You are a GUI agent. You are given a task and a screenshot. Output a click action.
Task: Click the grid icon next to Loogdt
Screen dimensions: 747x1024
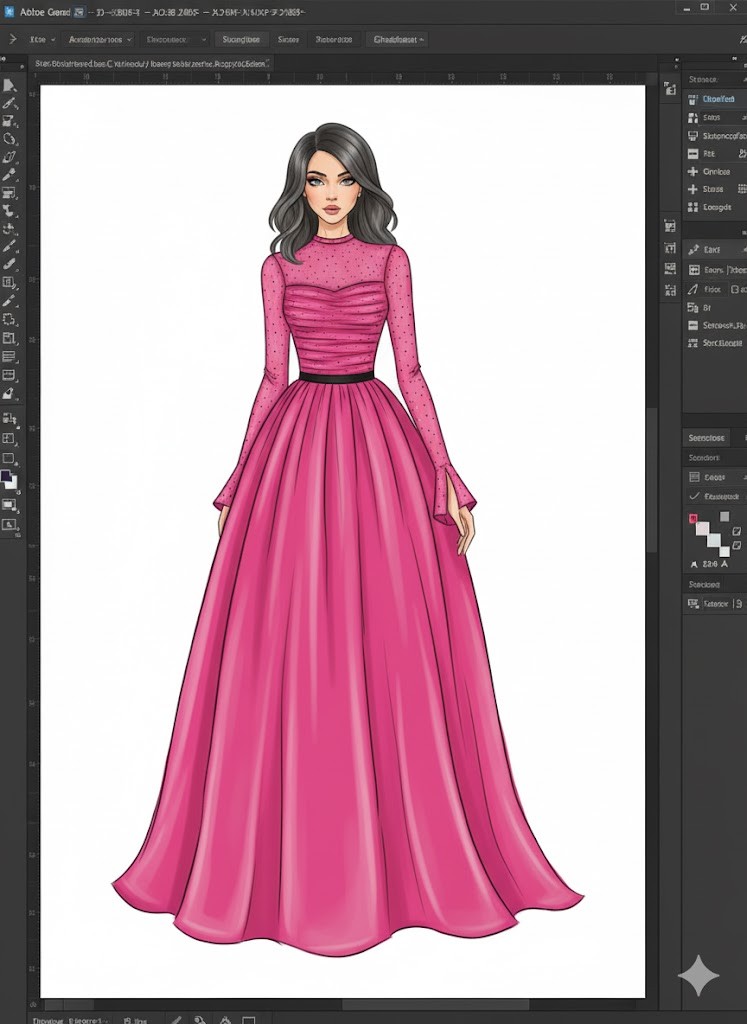click(x=693, y=207)
